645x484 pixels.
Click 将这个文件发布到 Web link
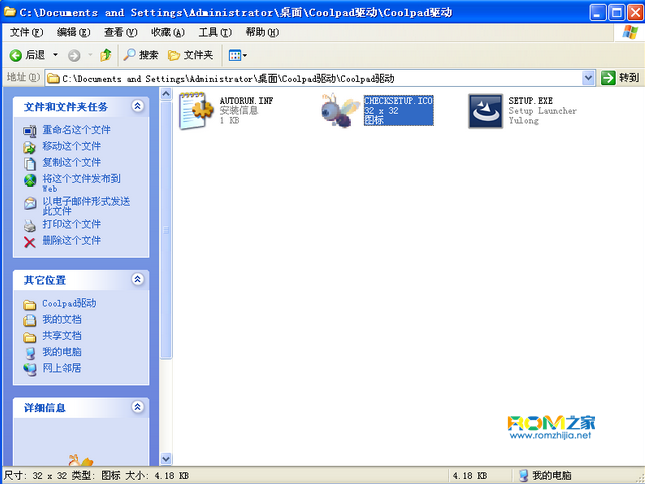(x=81, y=183)
